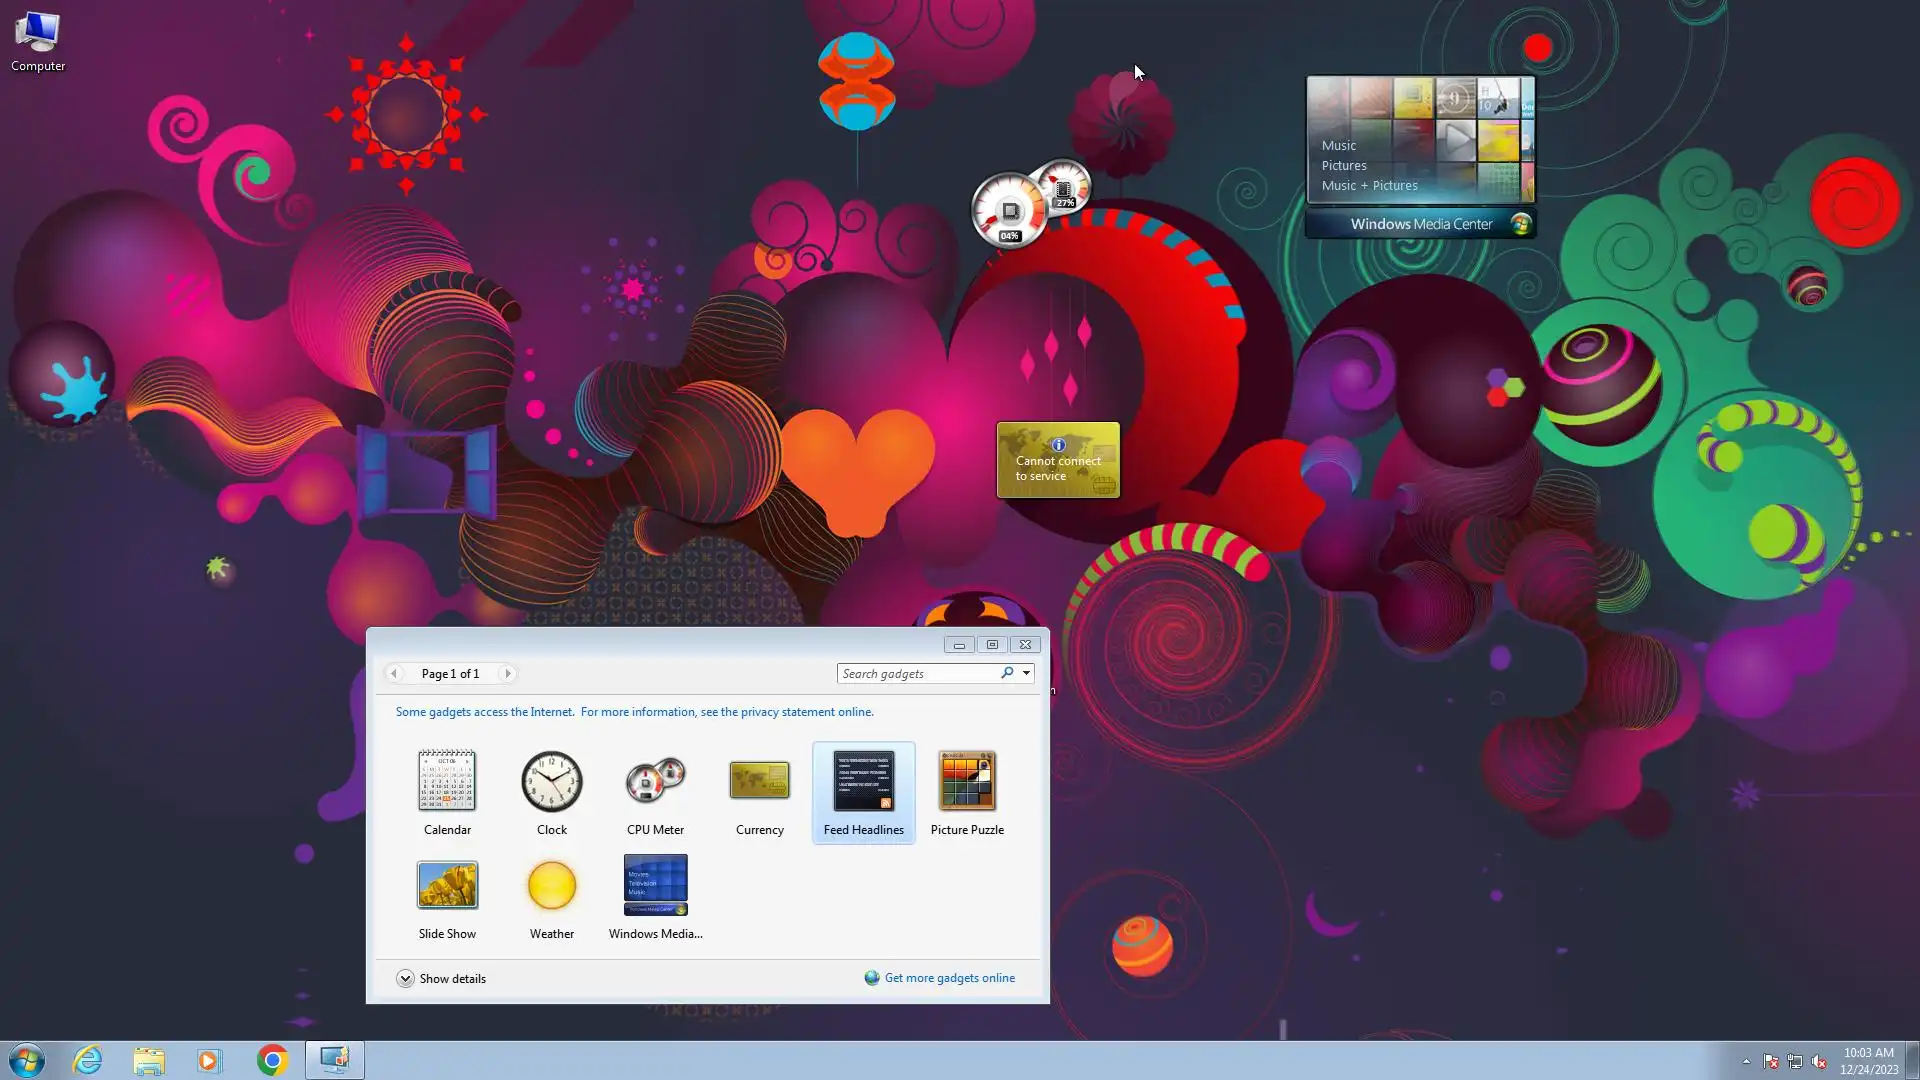This screenshot has width=1920, height=1080.
Task: Click the Feed Headlines gadget
Action: click(x=863, y=781)
